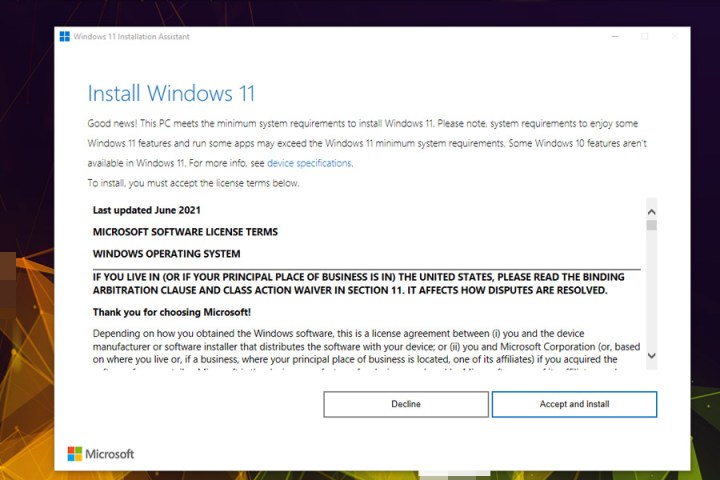
Task: Click the license text scrollbar thumb
Action: [651, 225]
